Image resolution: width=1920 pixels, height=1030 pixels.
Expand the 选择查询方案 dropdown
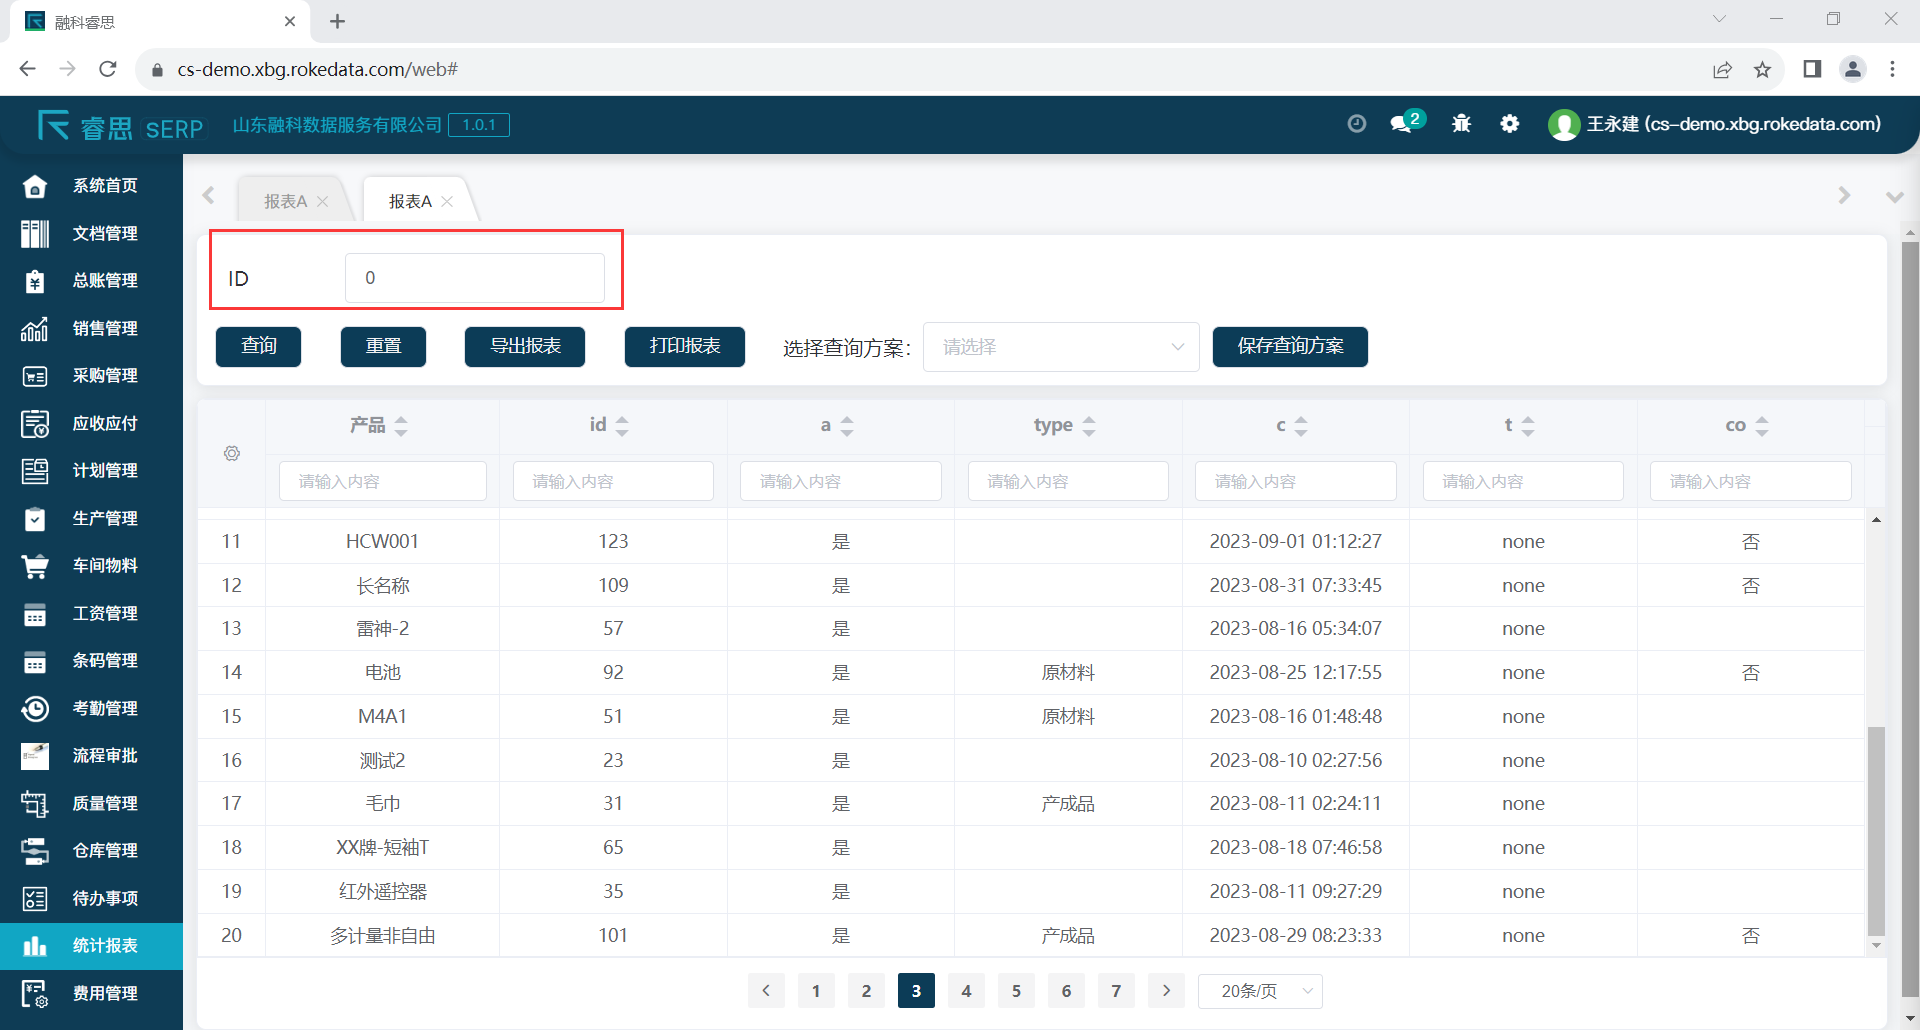pyautogui.click(x=1060, y=347)
